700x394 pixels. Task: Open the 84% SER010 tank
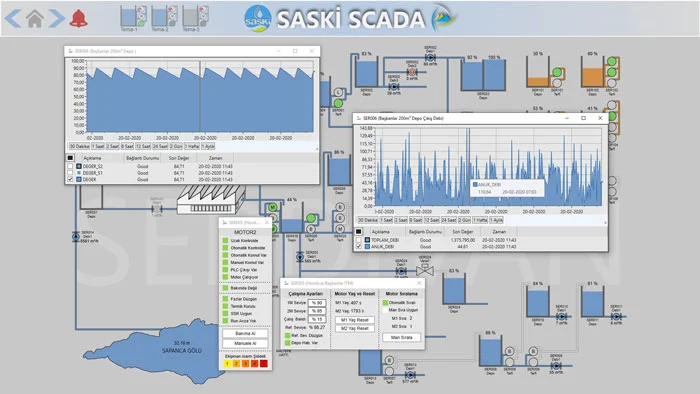point(538,302)
